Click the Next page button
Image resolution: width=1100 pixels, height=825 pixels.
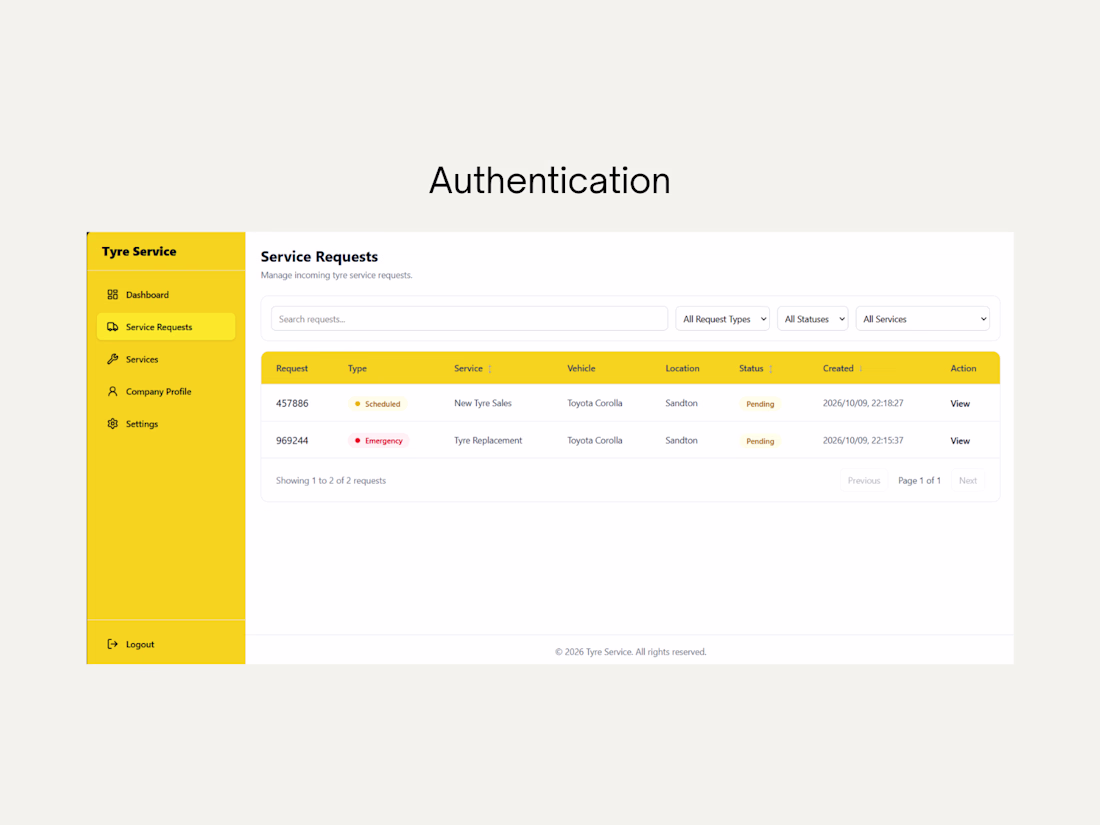click(x=968, y=481)
